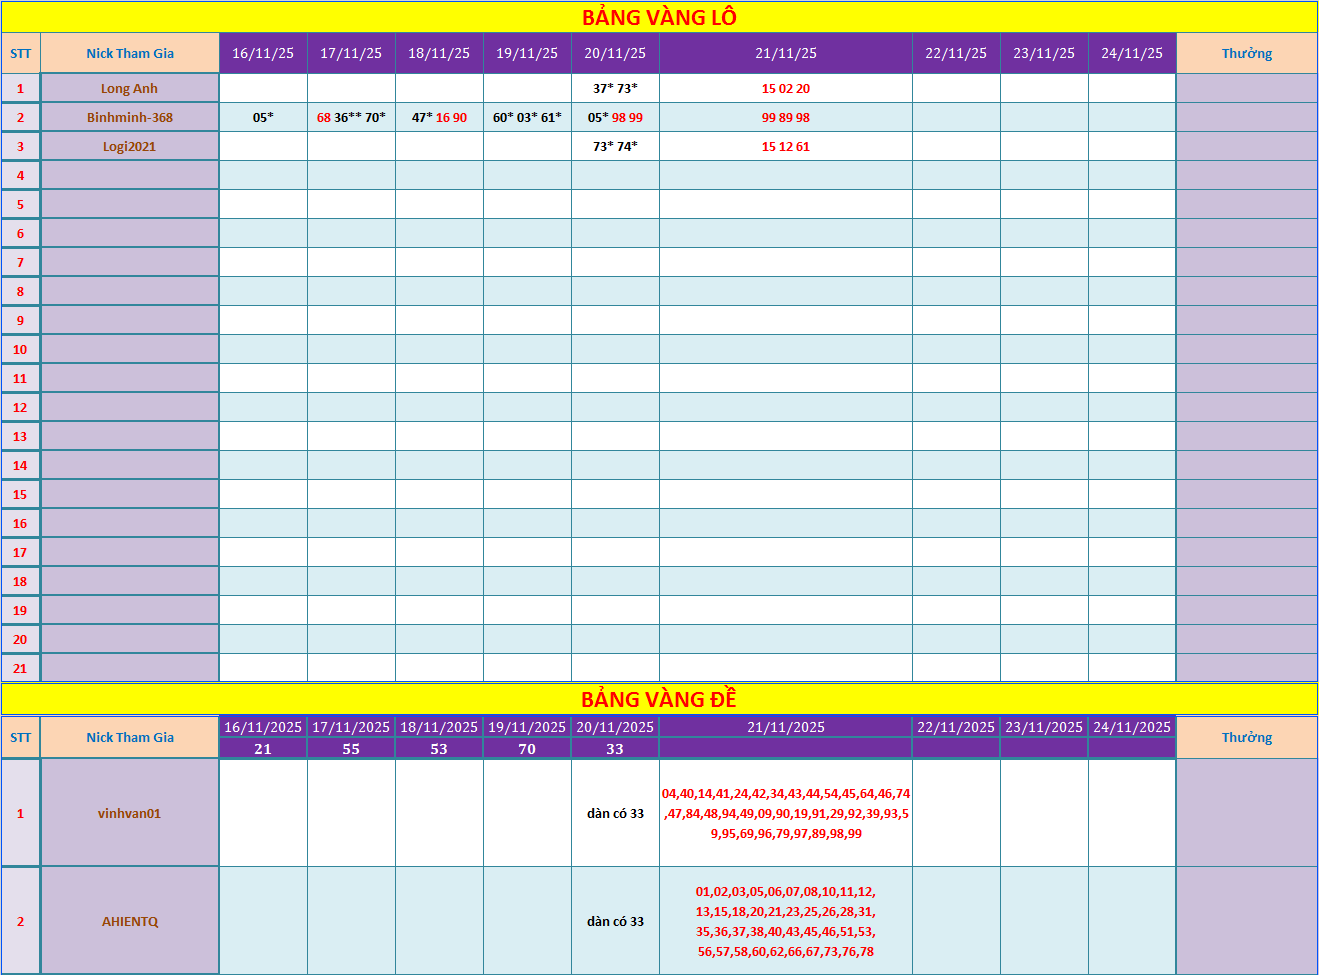1319x975 pixels.
Task: Select the "AHIENTQ" participant cell
Action: tap(129, 921)
